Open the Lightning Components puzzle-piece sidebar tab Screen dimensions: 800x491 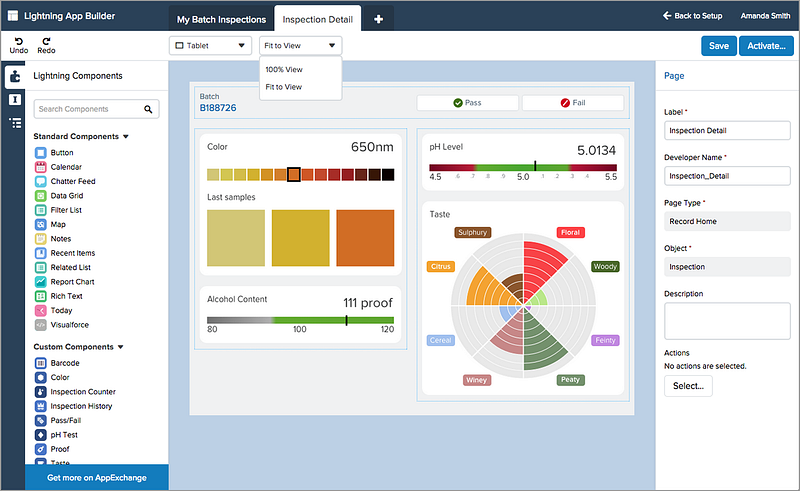tap(15, 76)
